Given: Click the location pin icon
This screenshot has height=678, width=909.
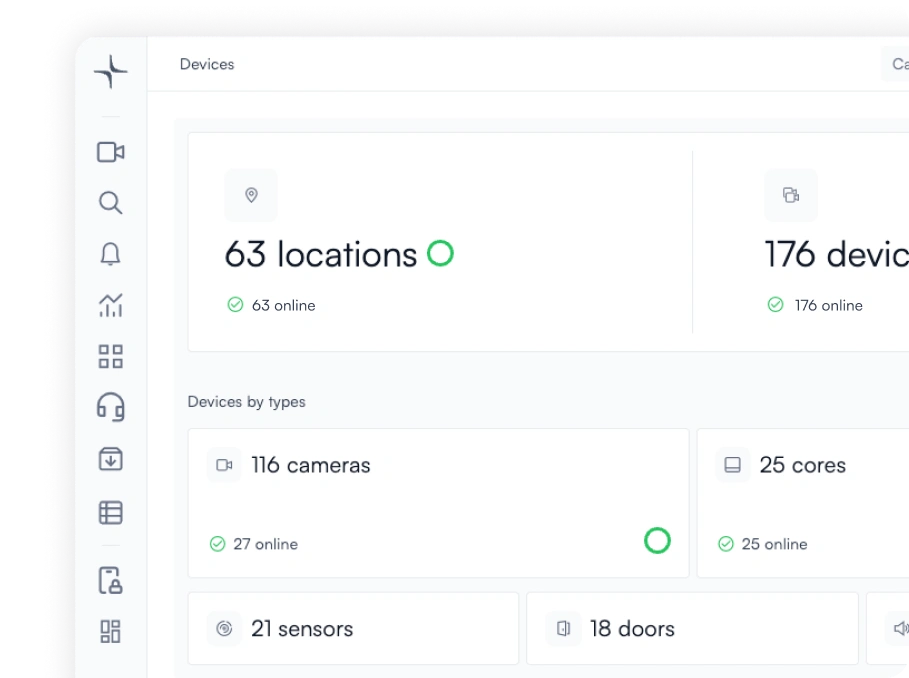Looking at the screenshot, I should coord(251,195).
